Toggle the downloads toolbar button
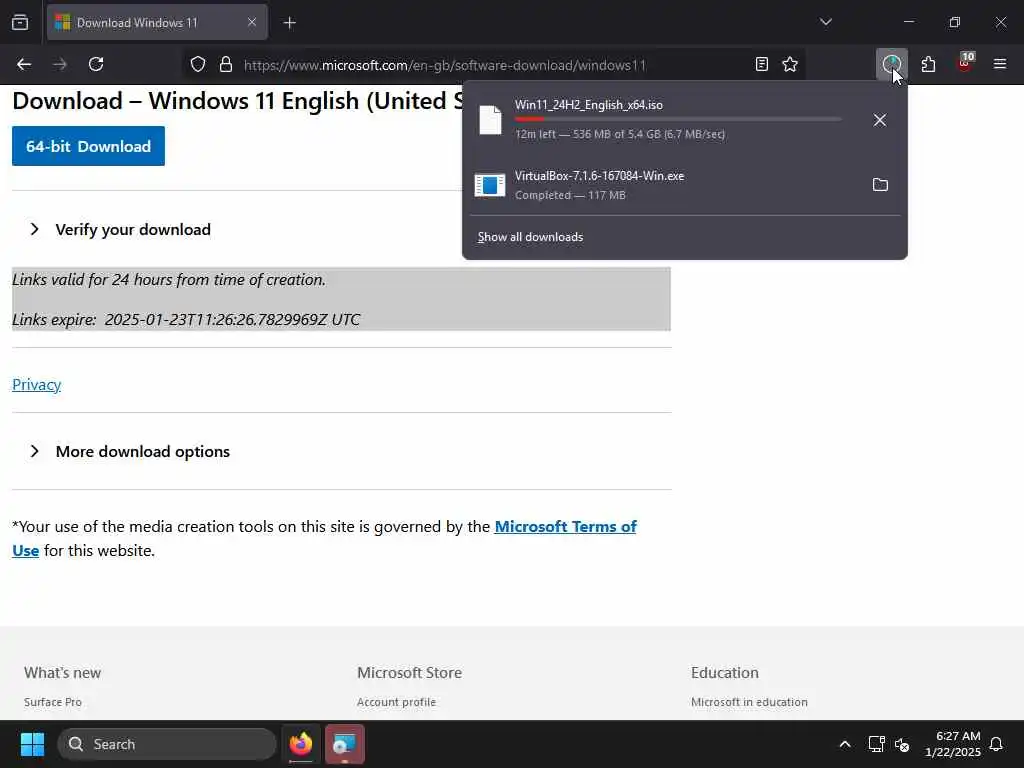The height and width of the screenshot is (768, 1024). coord(891,64)
